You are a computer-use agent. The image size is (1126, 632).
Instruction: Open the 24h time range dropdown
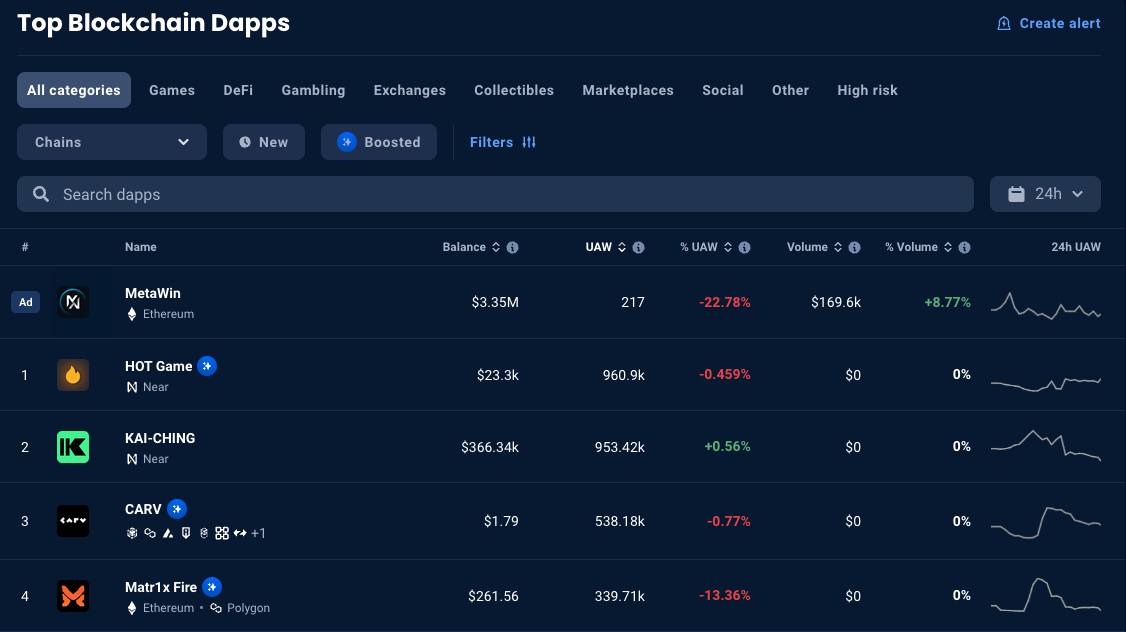pyautogui.click(x=1045, y=194)
